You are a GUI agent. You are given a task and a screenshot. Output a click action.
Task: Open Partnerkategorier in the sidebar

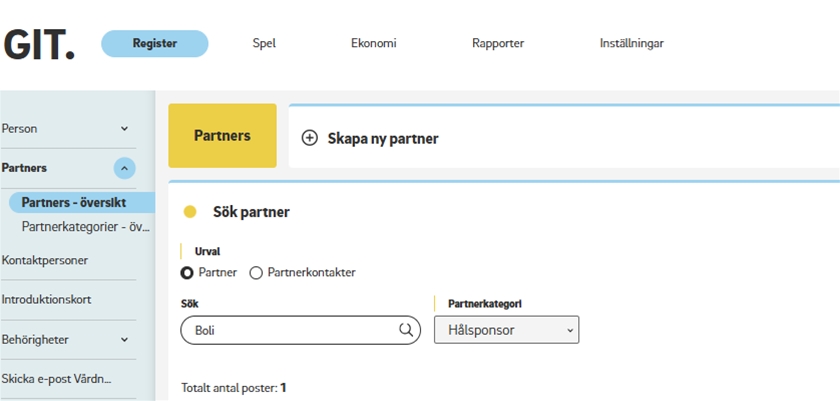point(85,226)
